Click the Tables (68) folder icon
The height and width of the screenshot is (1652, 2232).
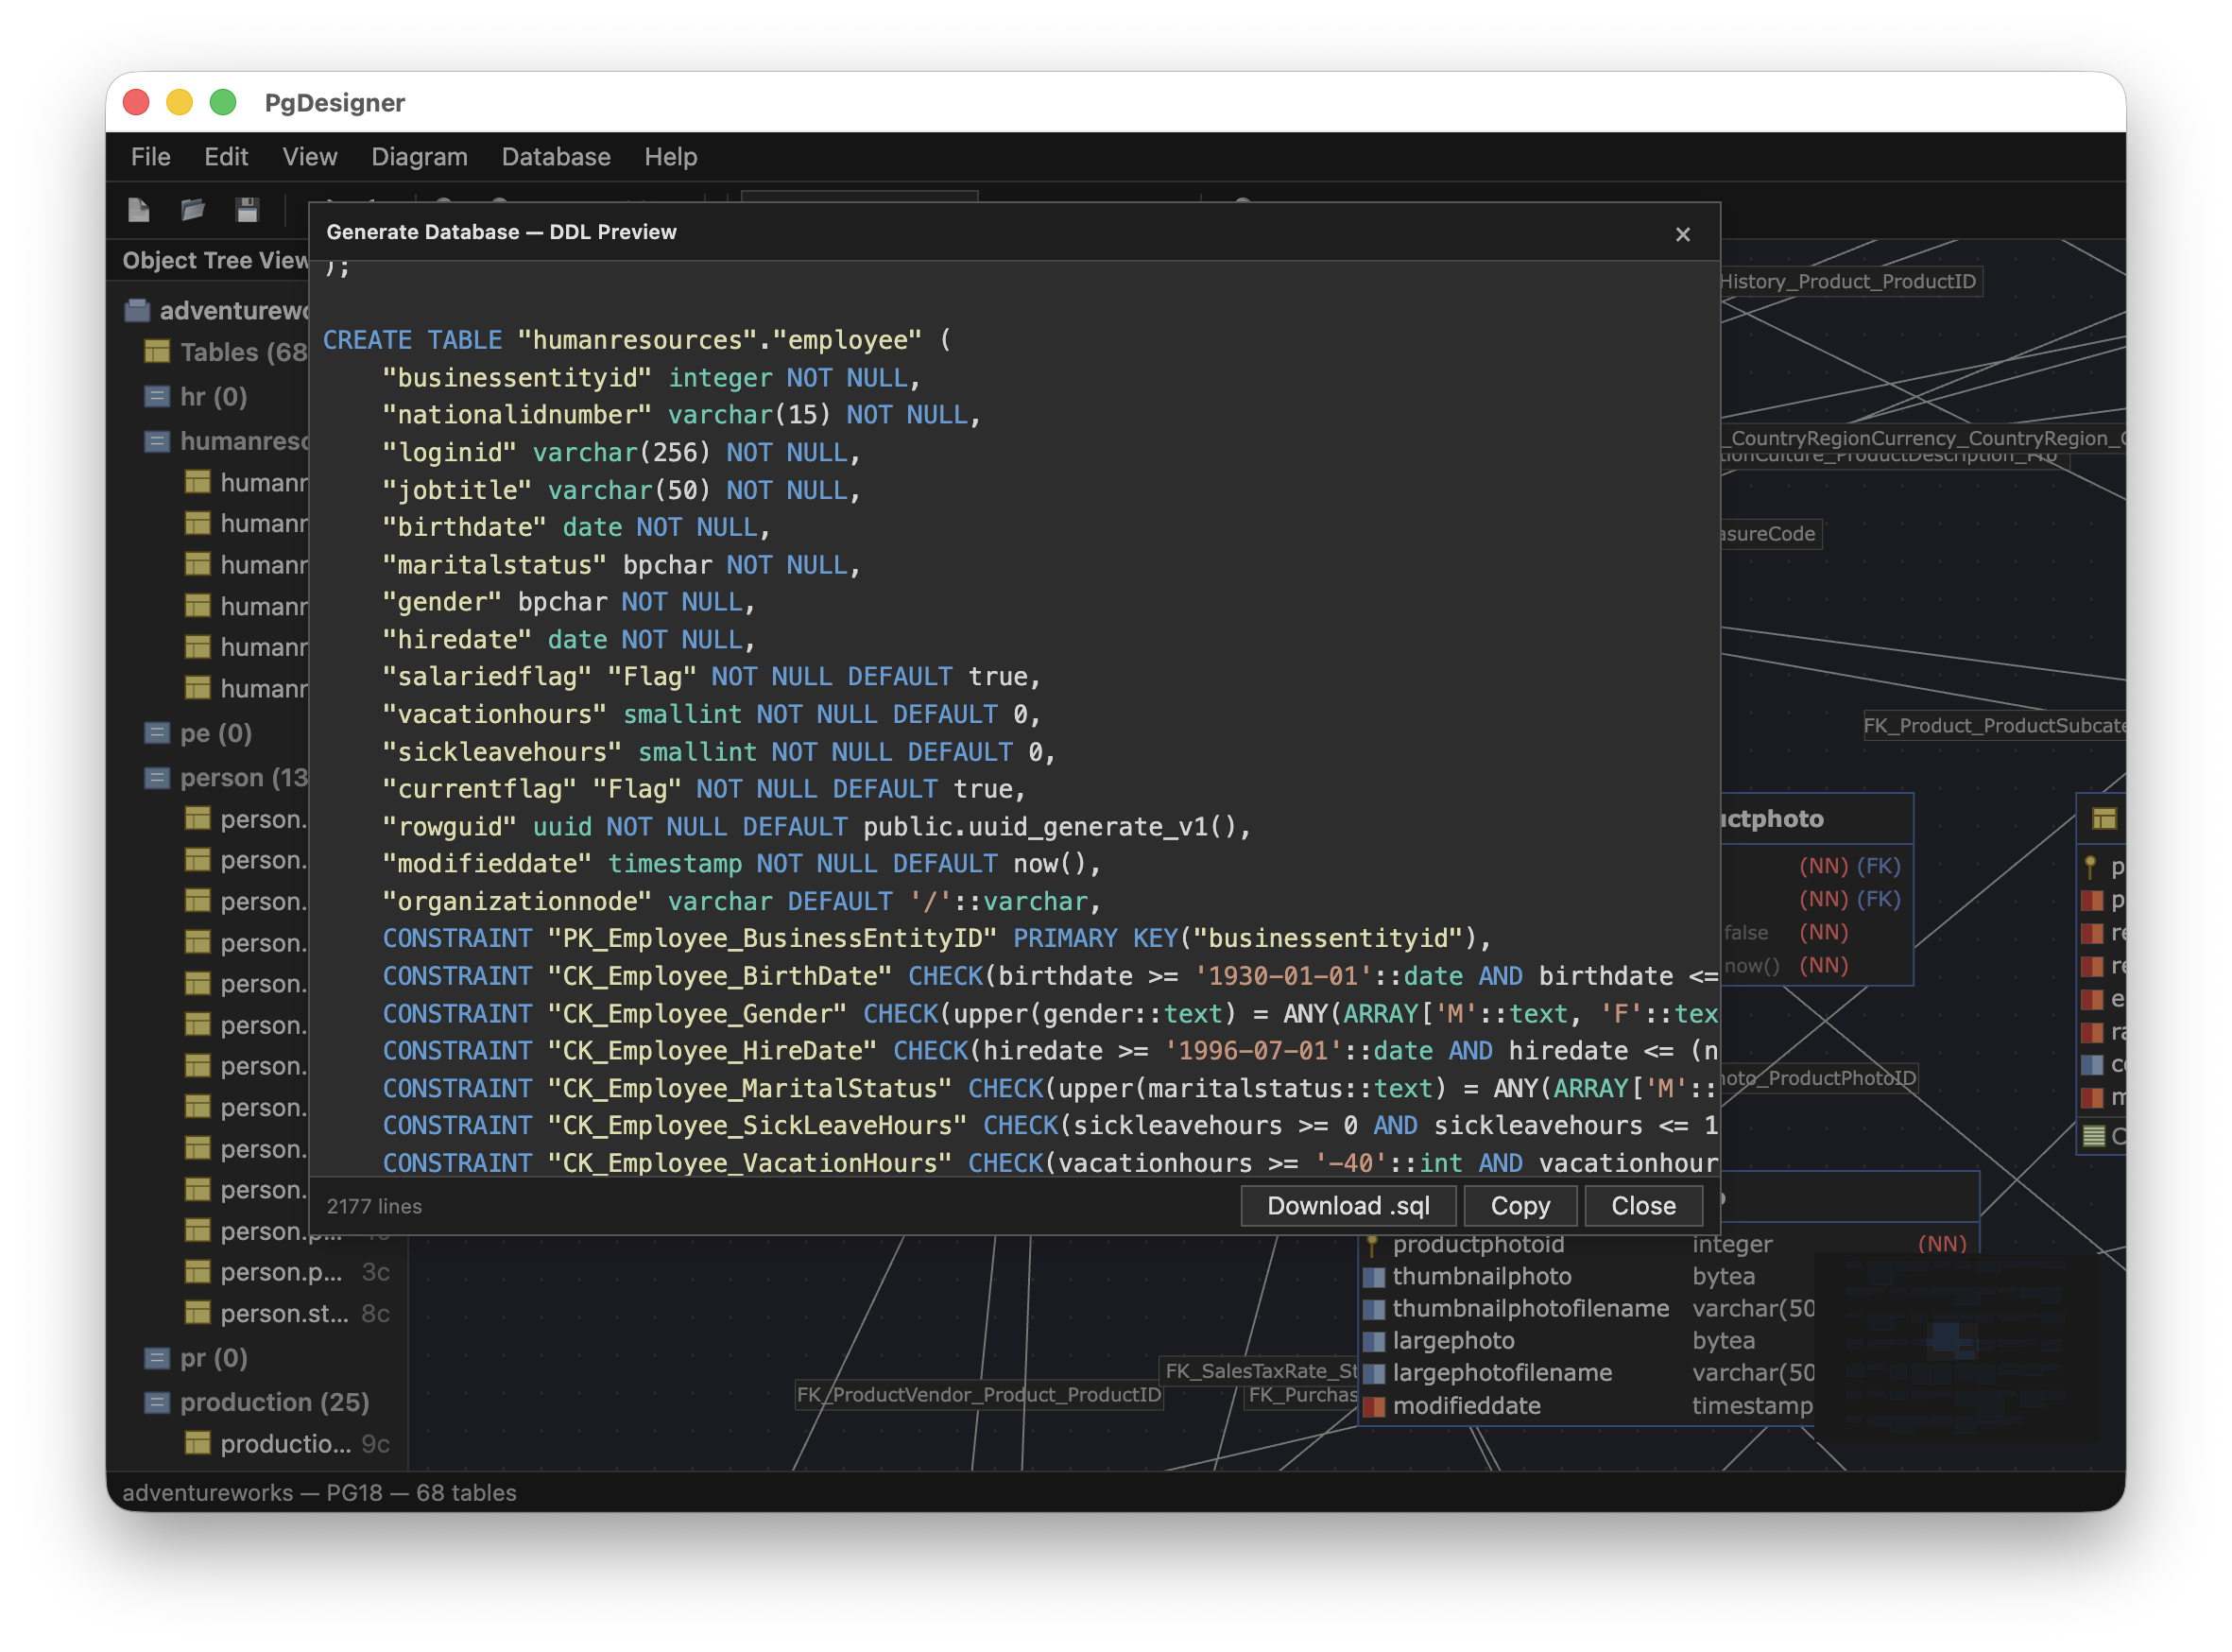click(156, 352)
